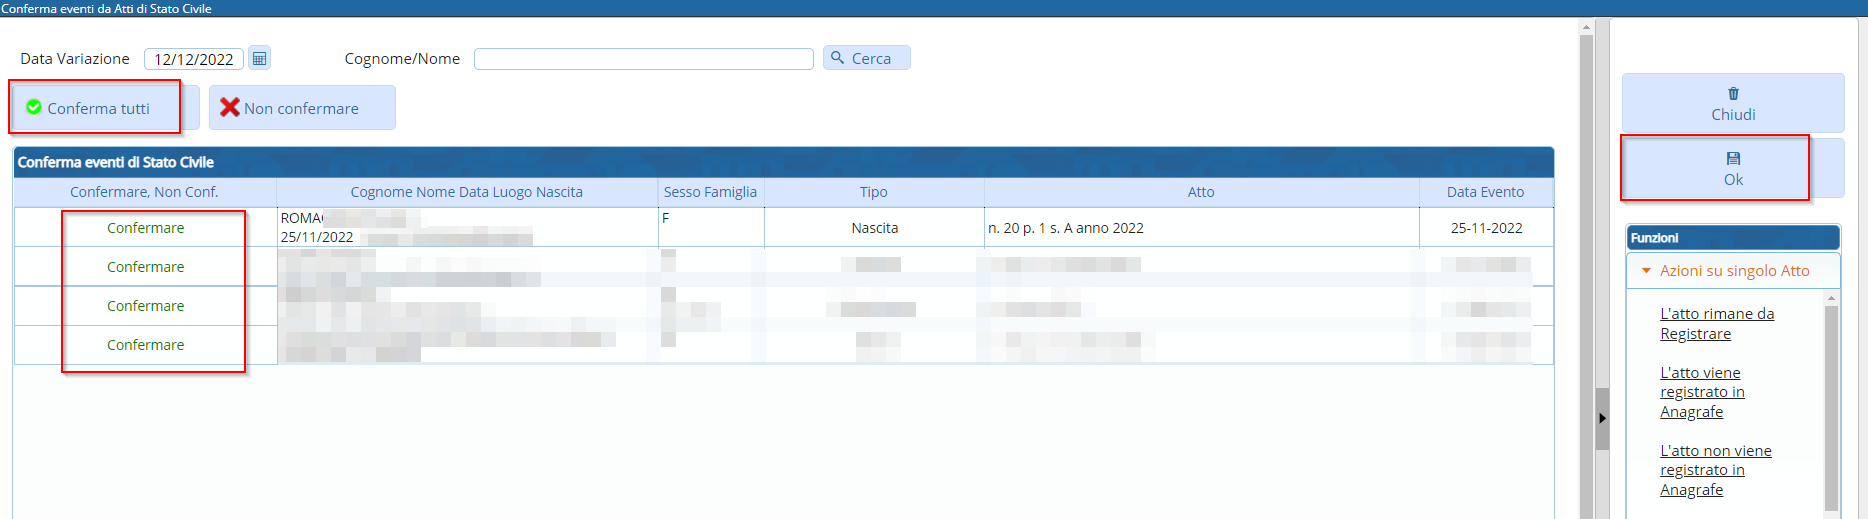
Task: Sort by Tipo column header
Action: click(873, 192)
